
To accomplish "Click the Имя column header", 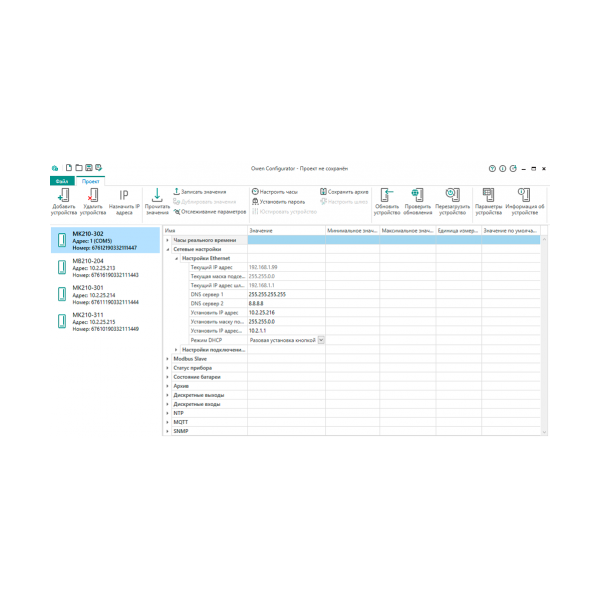I will tap(205, 231).
